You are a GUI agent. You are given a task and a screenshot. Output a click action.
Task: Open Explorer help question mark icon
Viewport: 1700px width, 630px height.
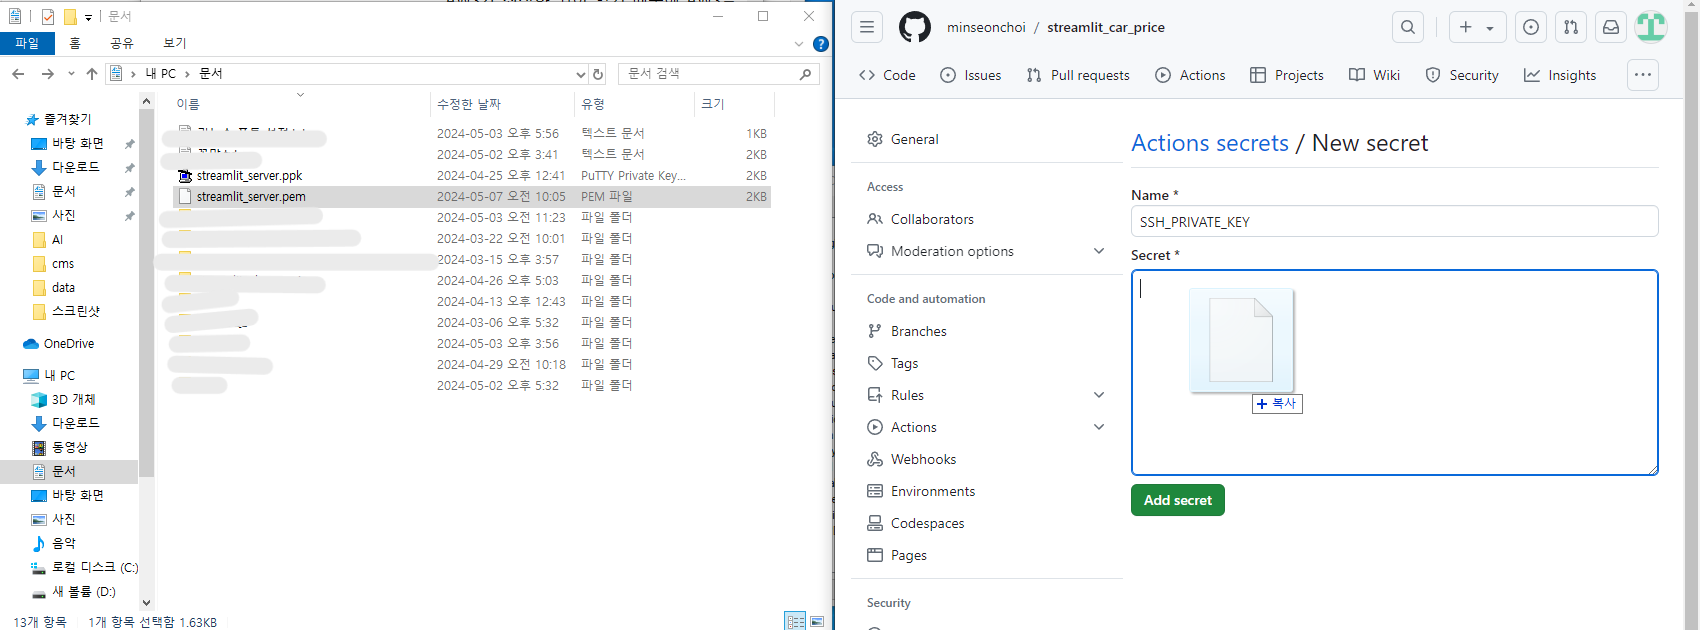(x=821, y=44)
